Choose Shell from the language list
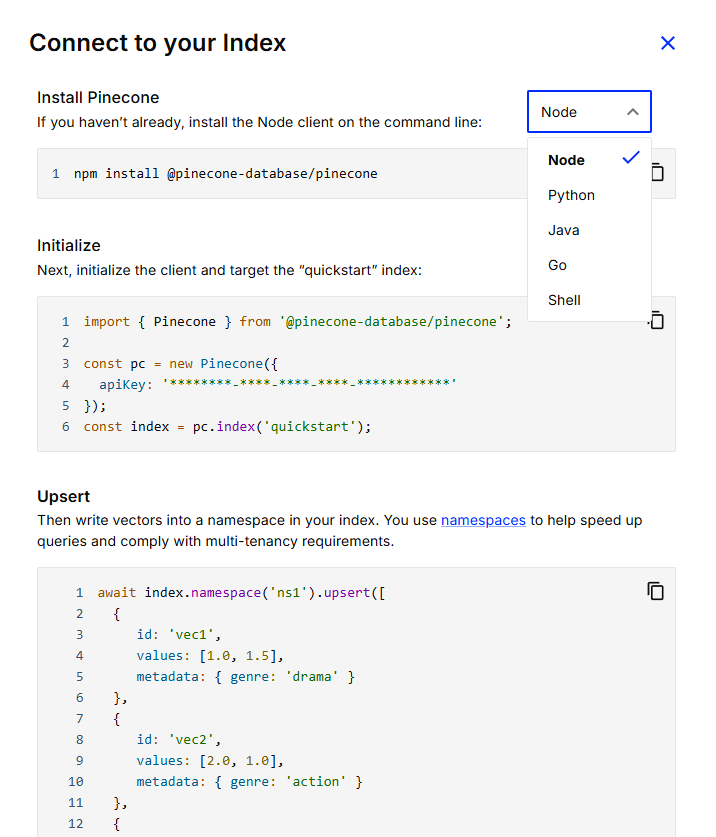This screenshot has height=837, width=716. (x=589, y=300)
